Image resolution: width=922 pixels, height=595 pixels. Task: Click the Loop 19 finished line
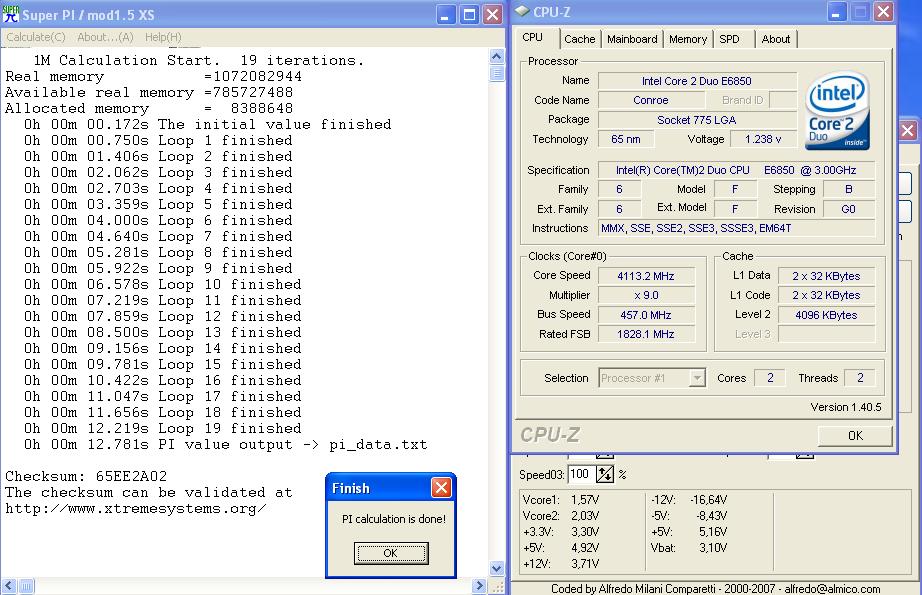tap(163, 428)
